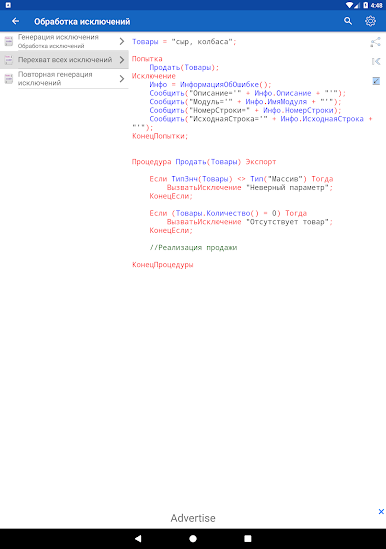Expand chevron of Генерация исключения
Viewport: 386px width, 549px height.
(x=122, y=41)
